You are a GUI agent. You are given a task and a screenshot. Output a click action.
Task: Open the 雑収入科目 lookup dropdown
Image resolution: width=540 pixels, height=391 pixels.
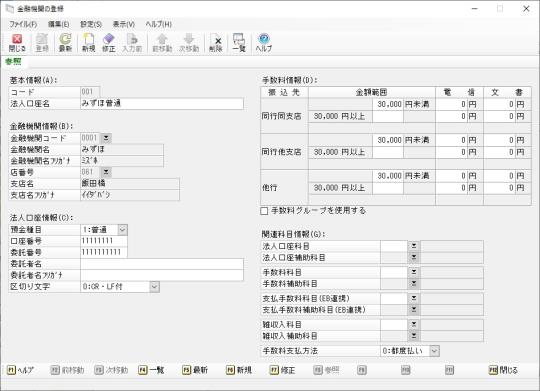414,325
